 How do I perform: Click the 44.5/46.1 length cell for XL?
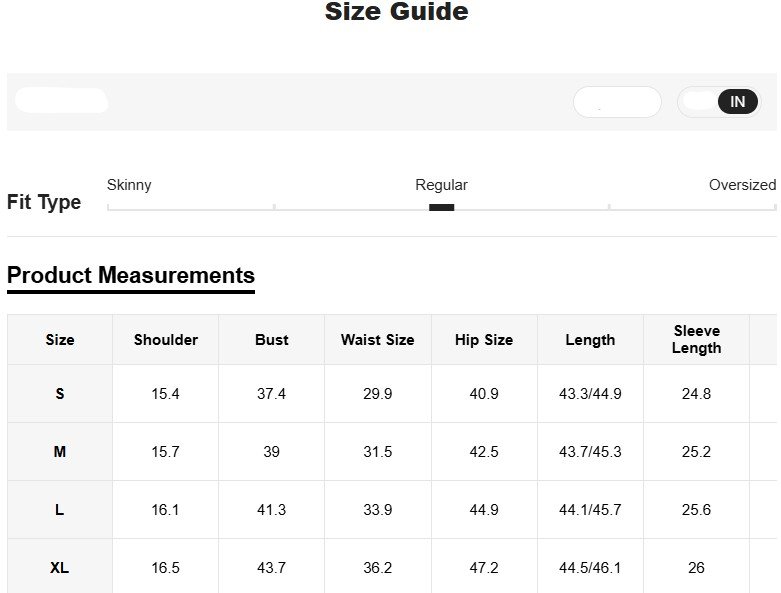tap(590, 568)
